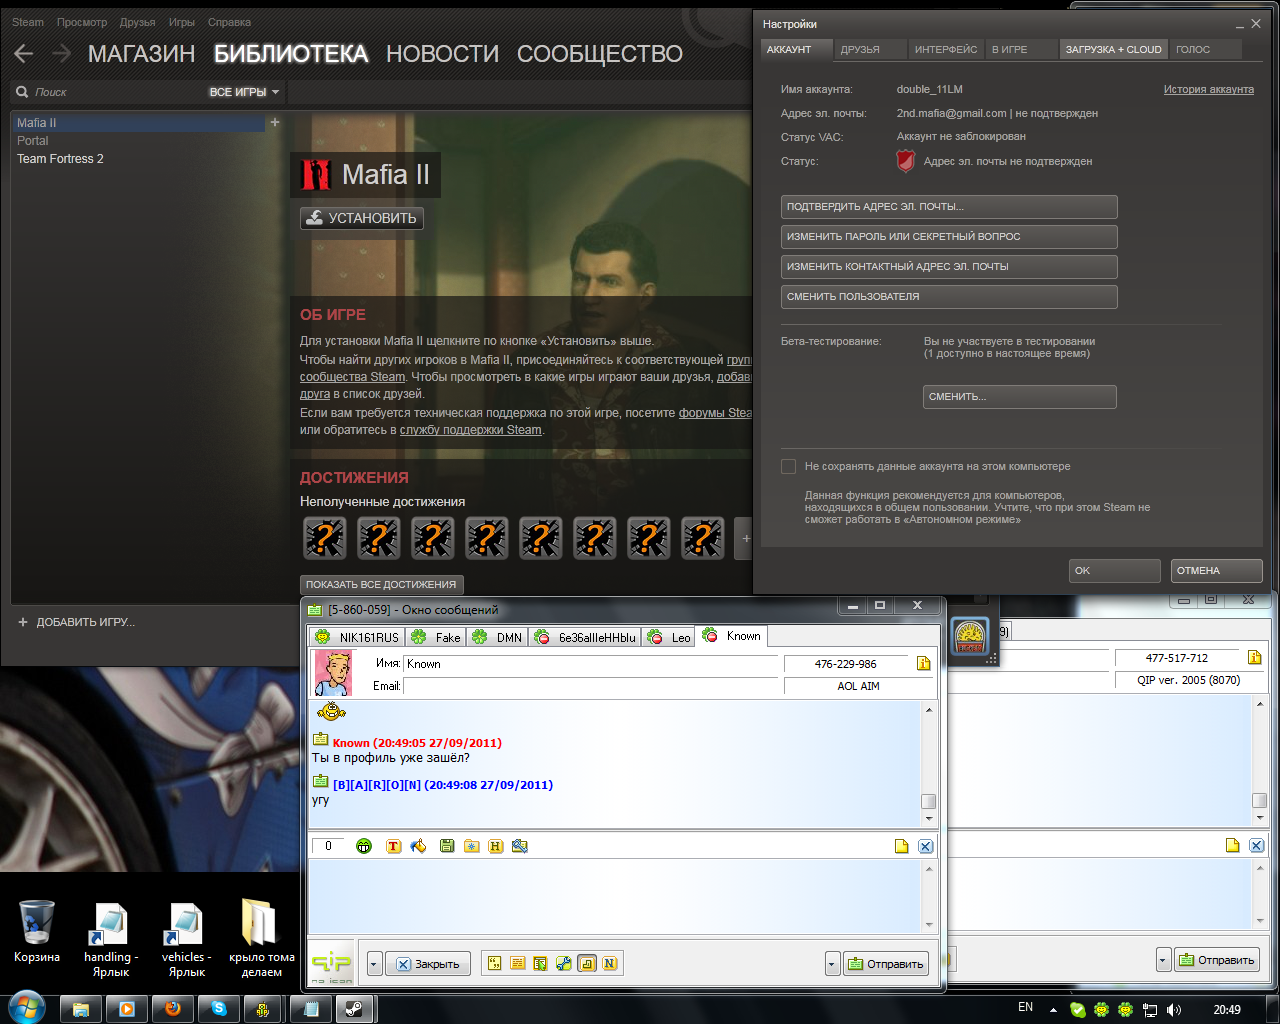Open the Steam menu in menu bar

coord(28,22)
